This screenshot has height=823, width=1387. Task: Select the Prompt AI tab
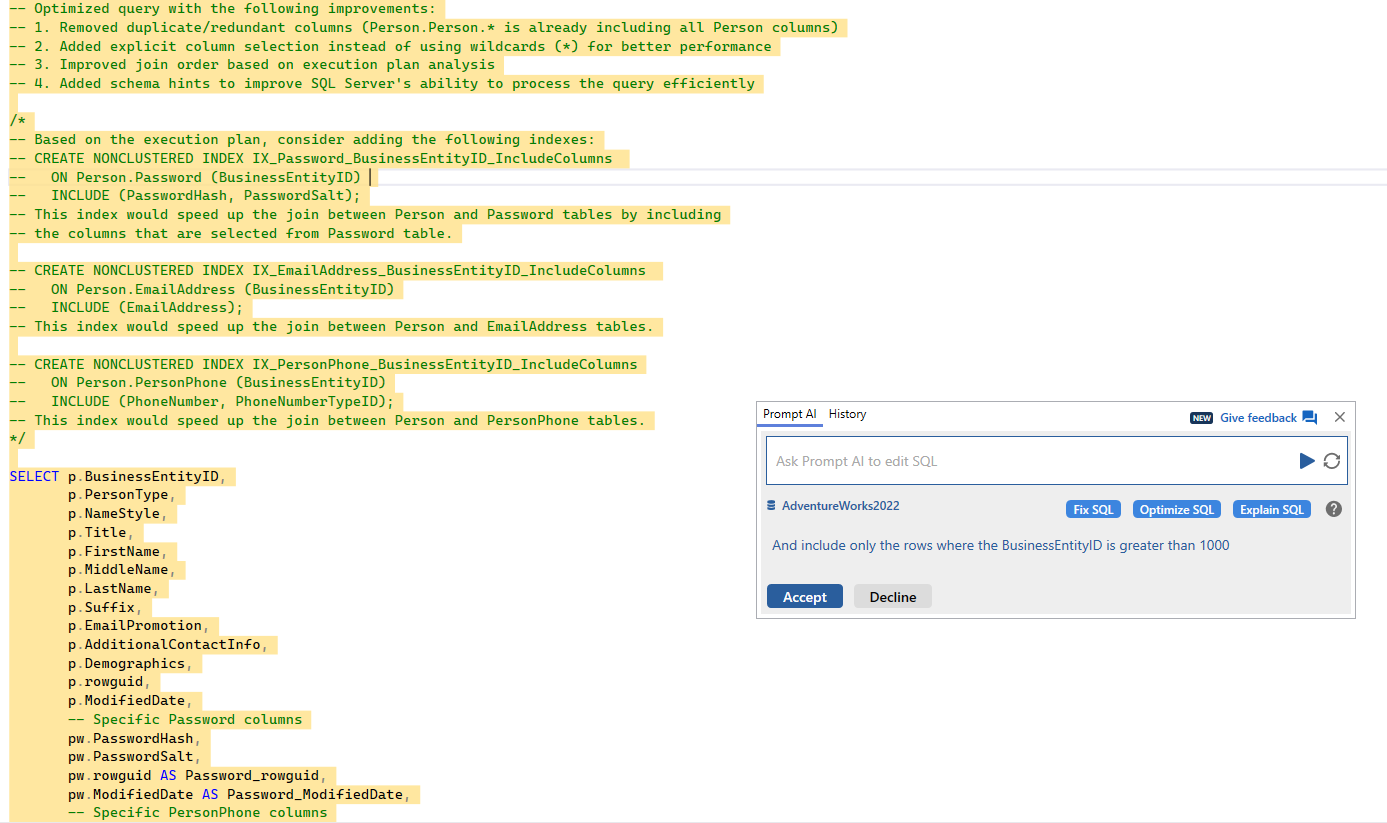(x=789, y=414)
